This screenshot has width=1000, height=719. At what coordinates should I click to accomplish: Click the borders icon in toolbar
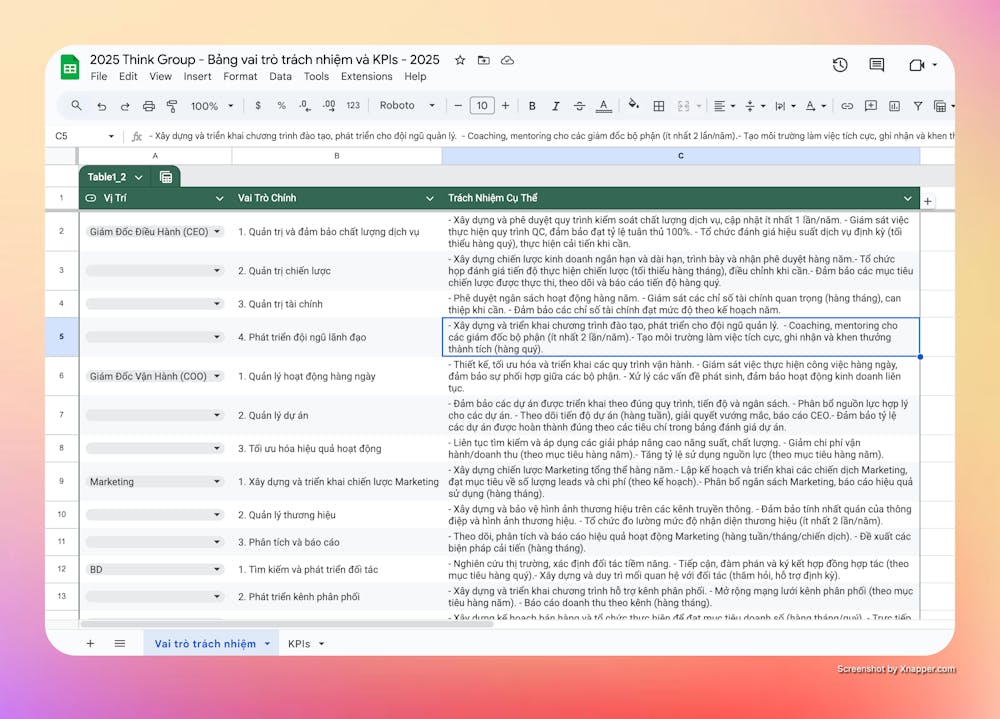pyautogui.click(x=661, y=106)
